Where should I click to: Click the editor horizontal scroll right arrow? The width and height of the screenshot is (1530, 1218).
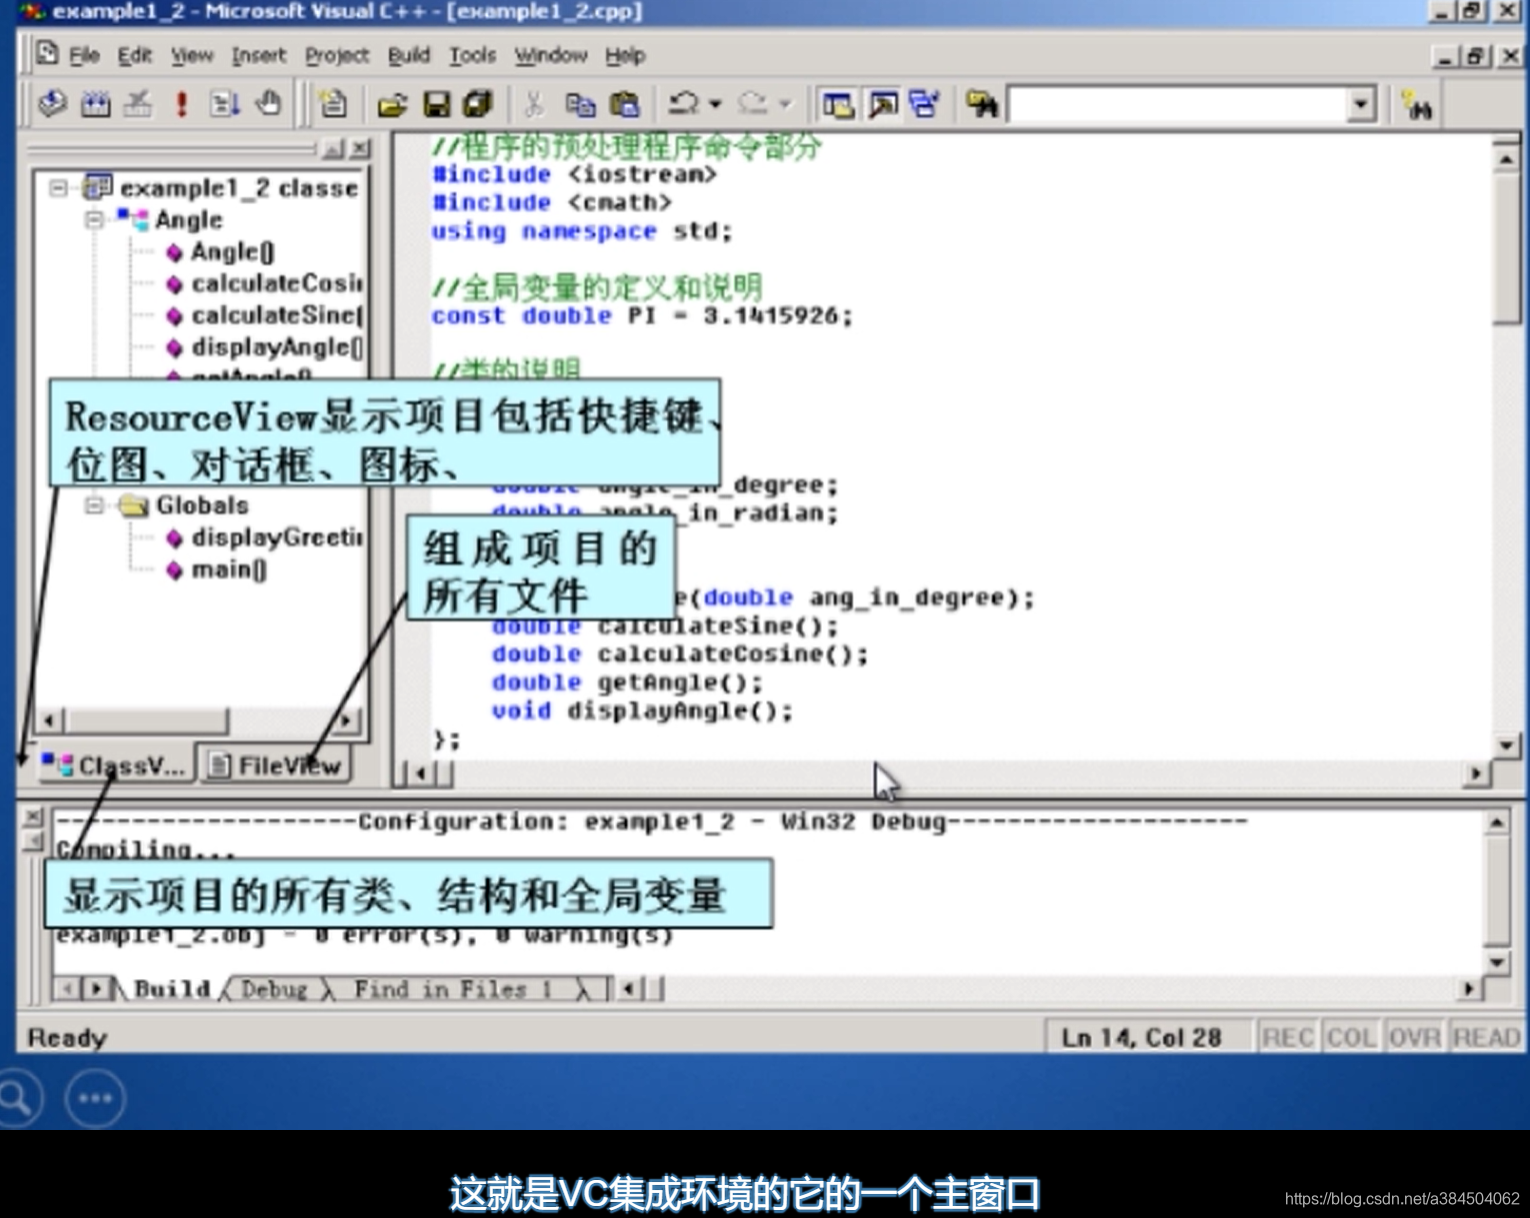pyautogui.click(x=1476, y=773)
